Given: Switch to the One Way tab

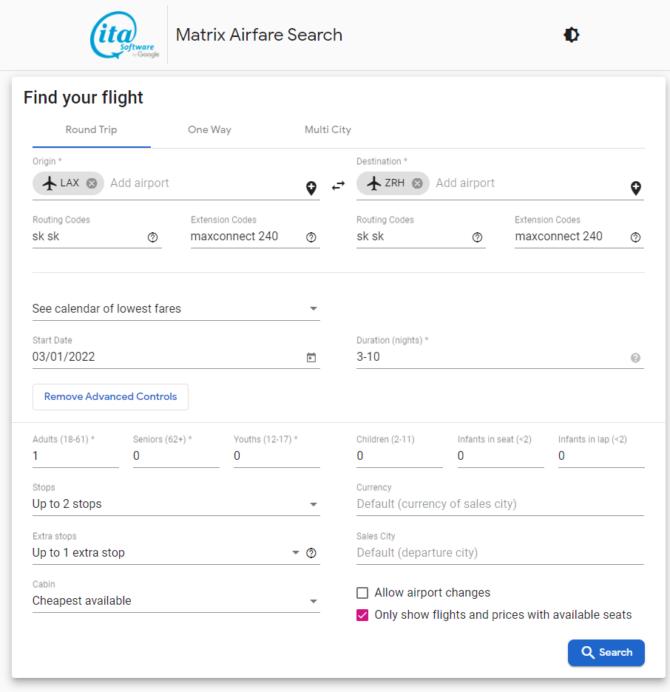Looking at the screenshot, I should click(x=210, y=130).
